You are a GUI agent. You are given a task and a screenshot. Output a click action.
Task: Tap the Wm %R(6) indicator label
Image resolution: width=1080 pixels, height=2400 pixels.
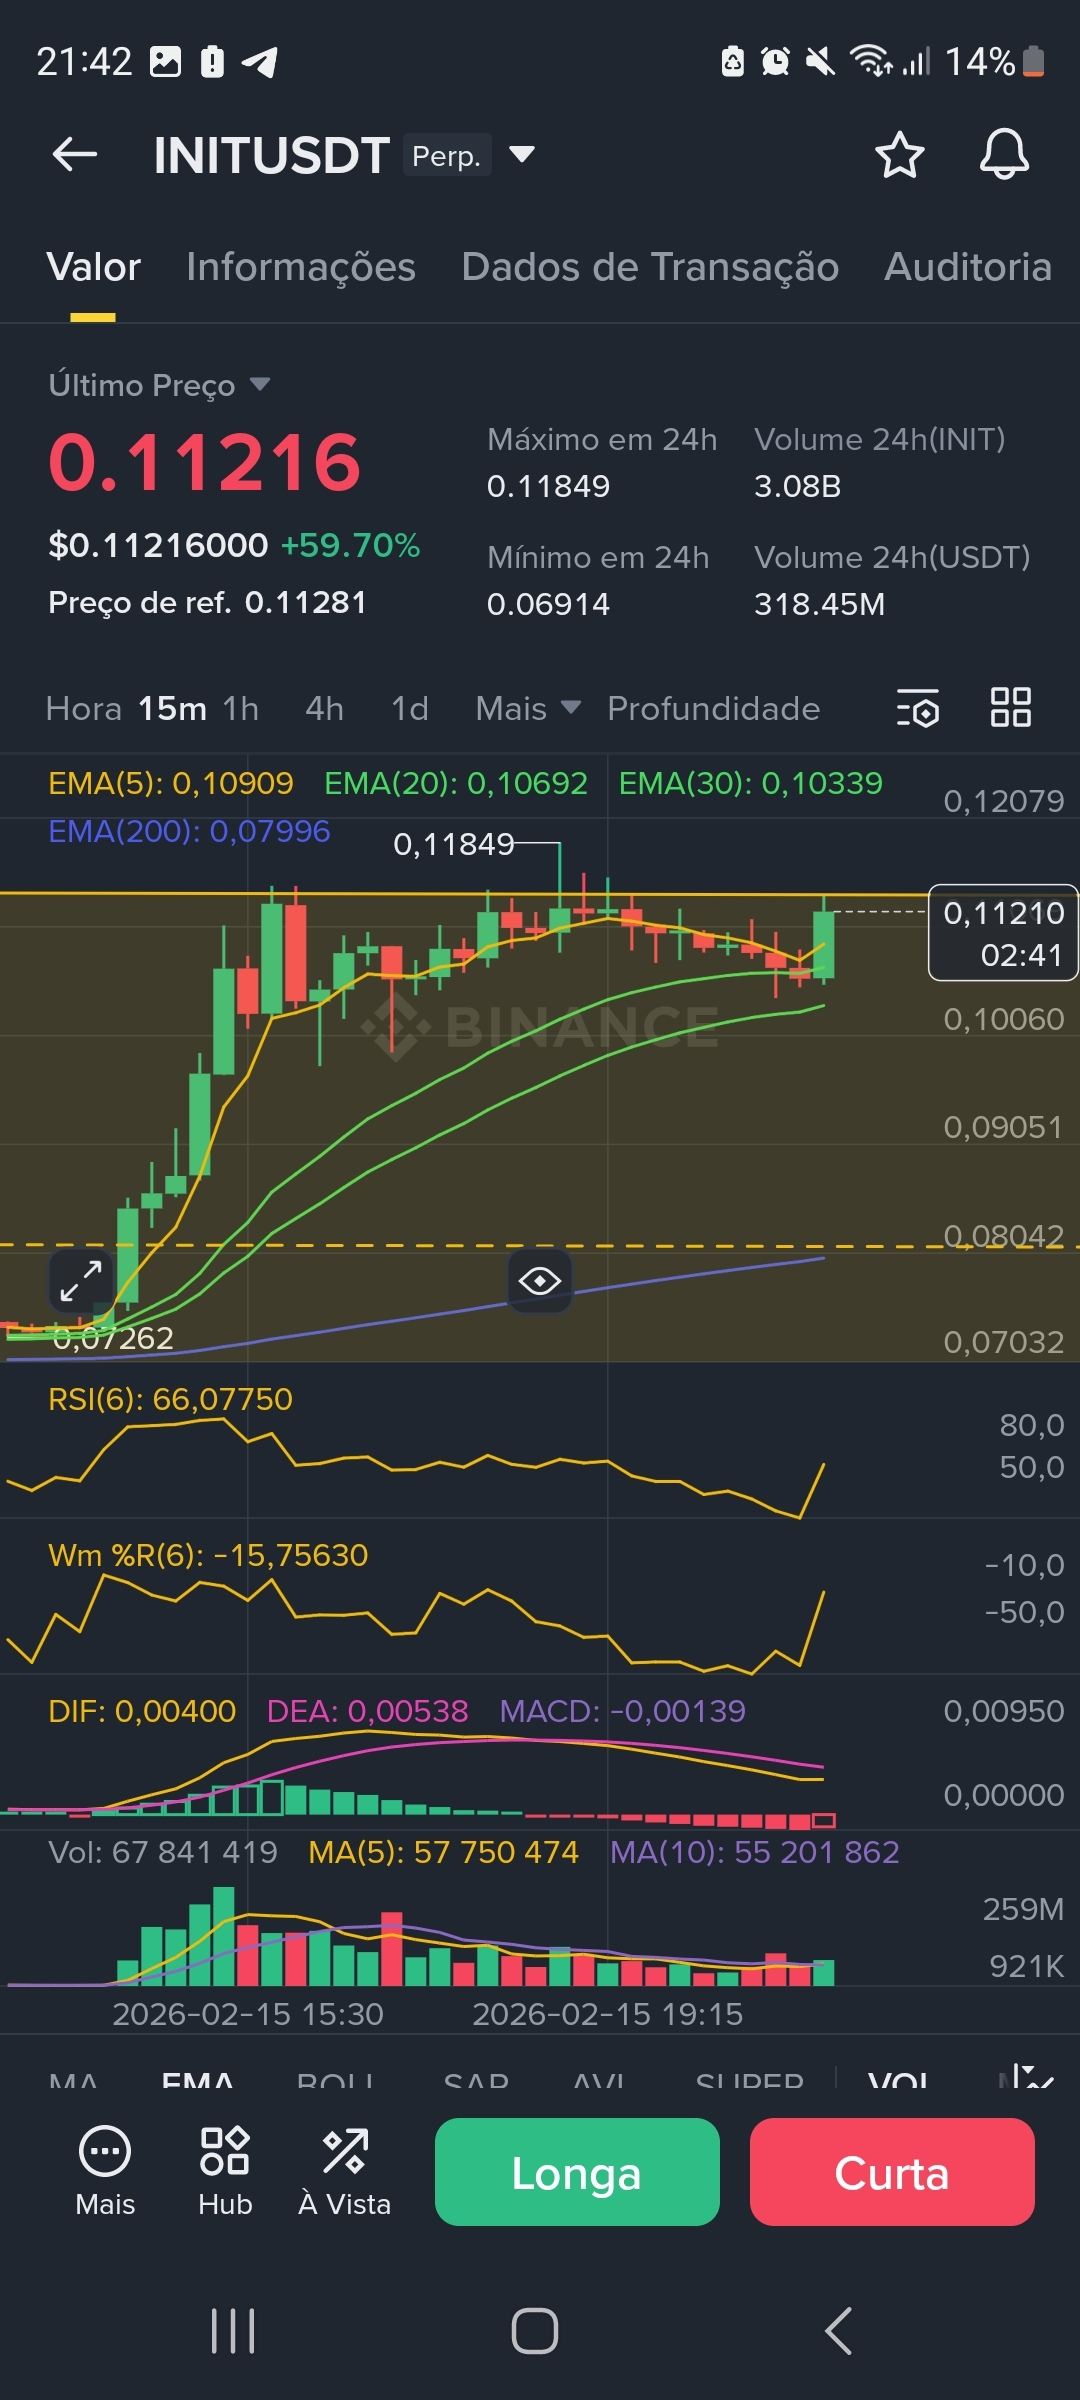pos(208,1555)
